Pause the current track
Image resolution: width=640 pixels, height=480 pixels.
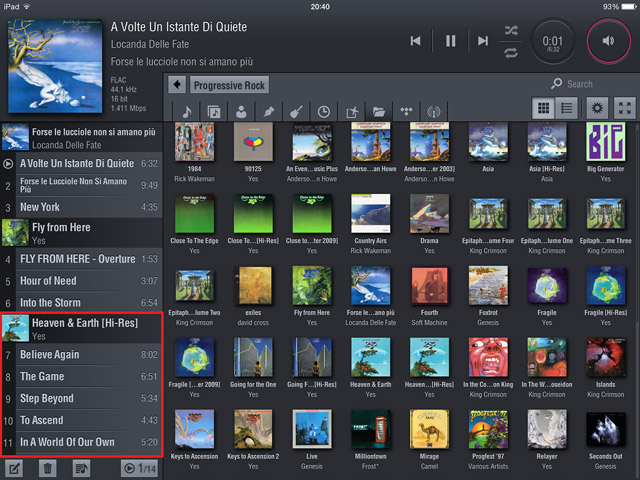tap(450, 40)
